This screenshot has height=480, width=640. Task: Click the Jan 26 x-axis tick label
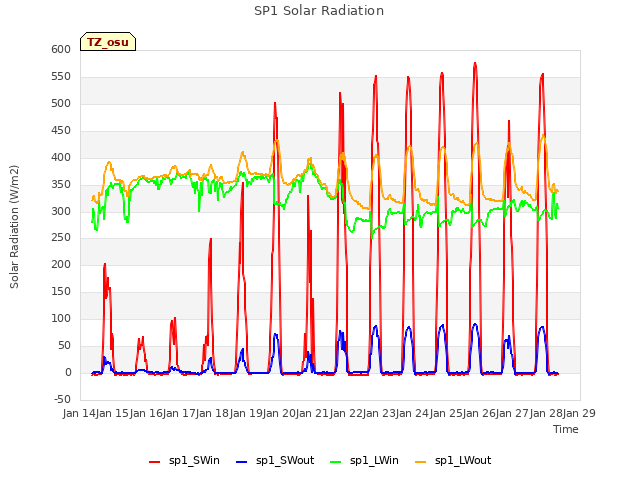pyautogui.click(x=479, y=413)
